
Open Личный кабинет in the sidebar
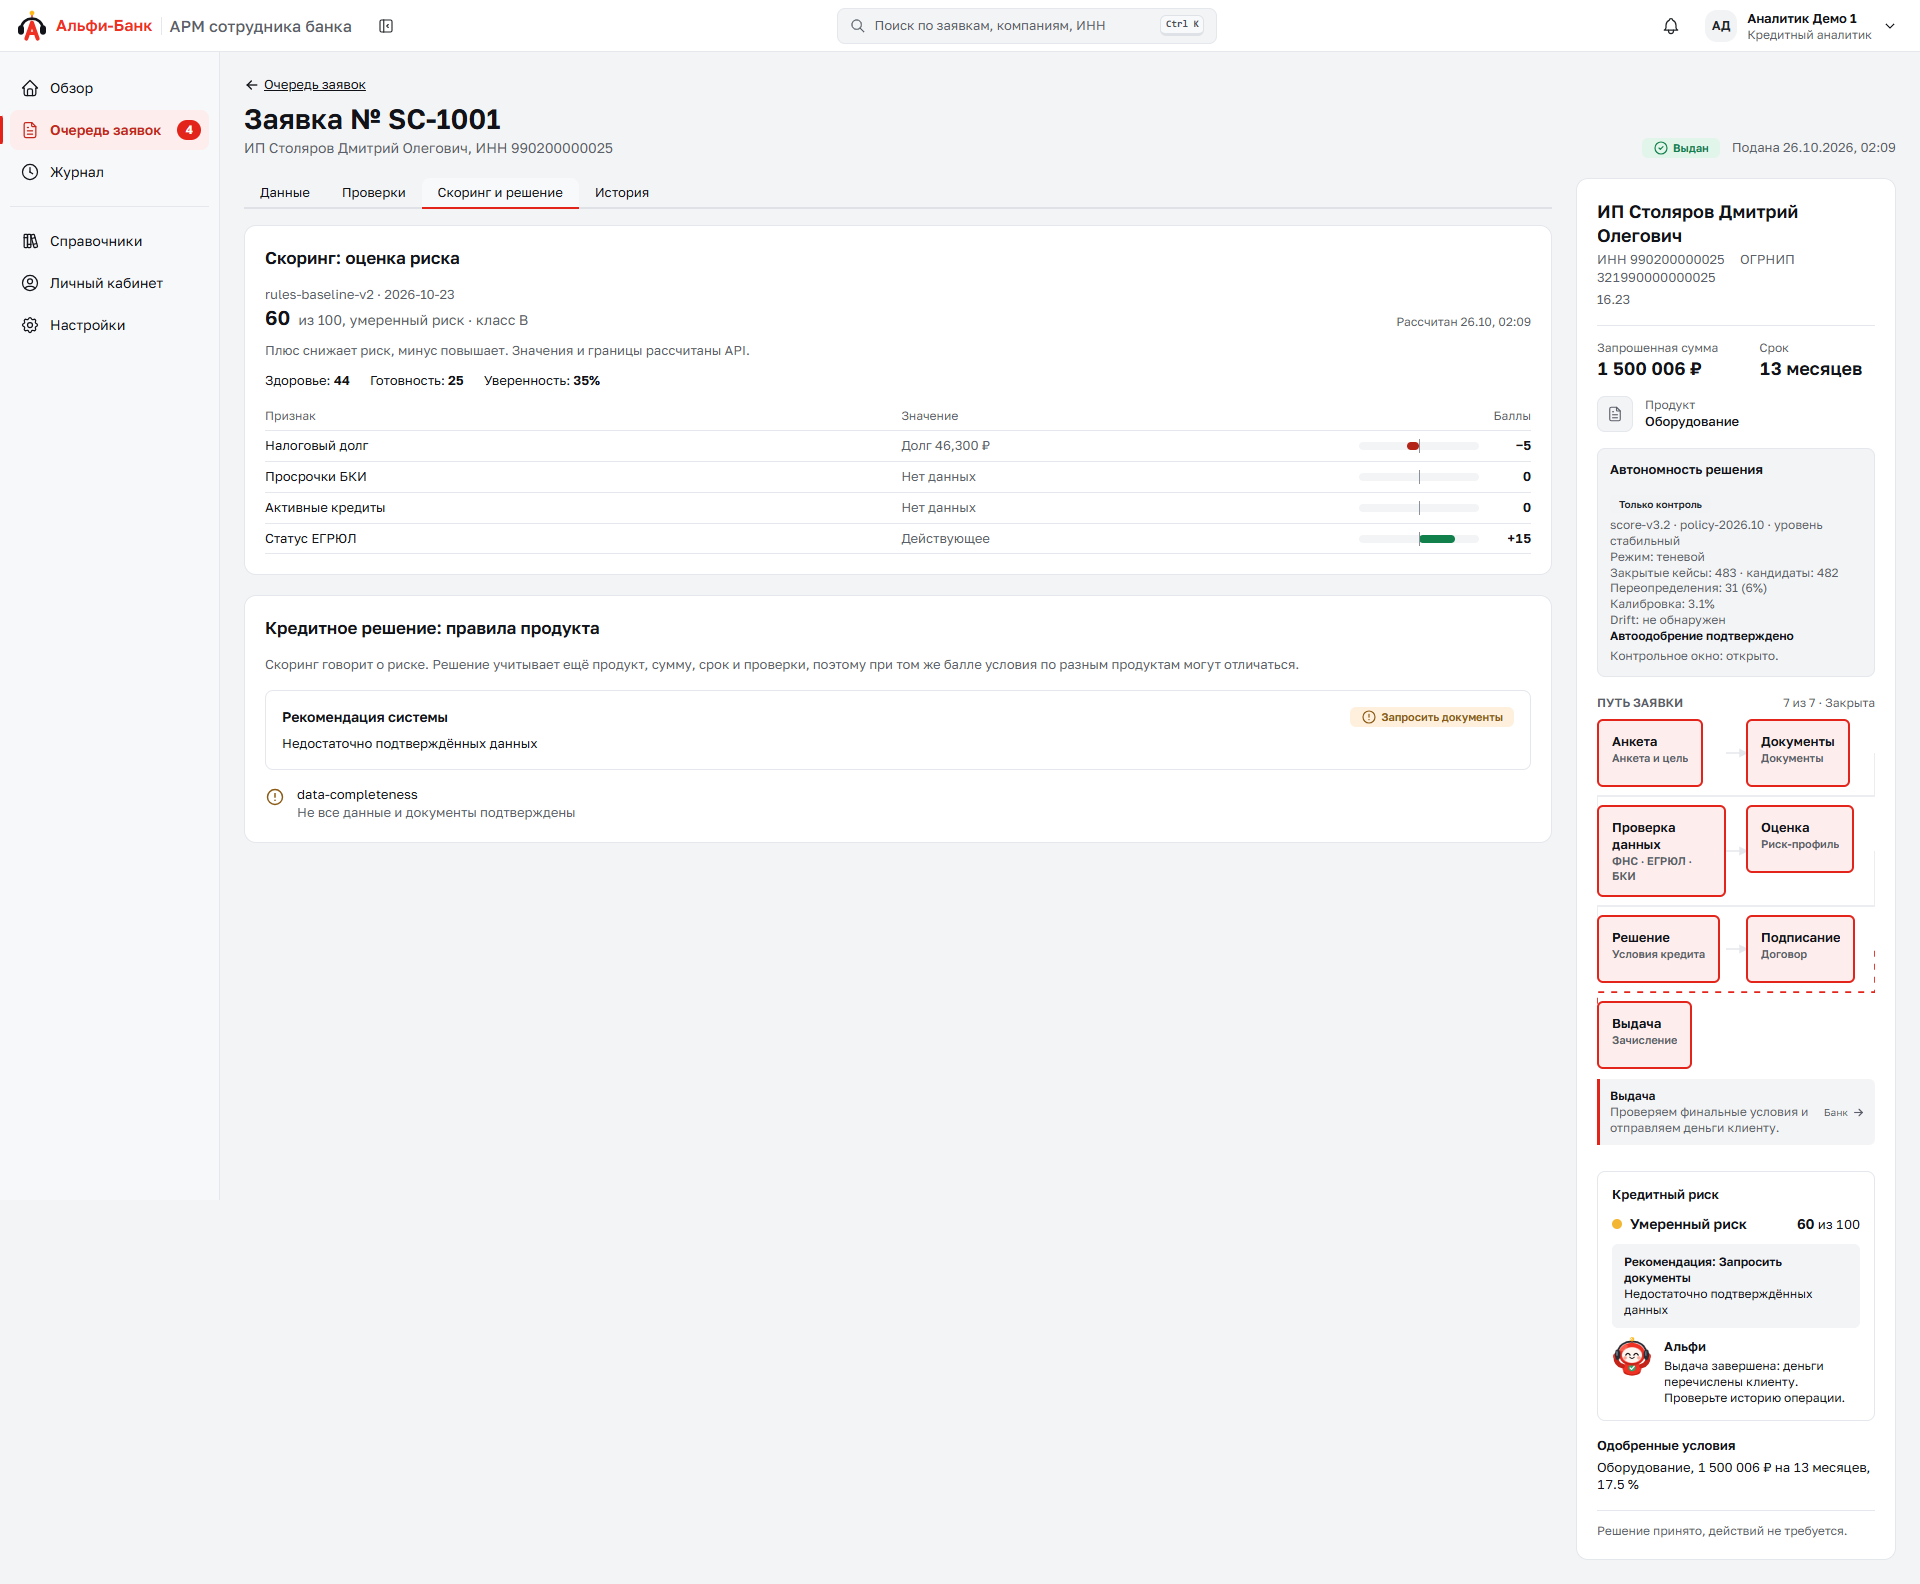click(110, 283)
